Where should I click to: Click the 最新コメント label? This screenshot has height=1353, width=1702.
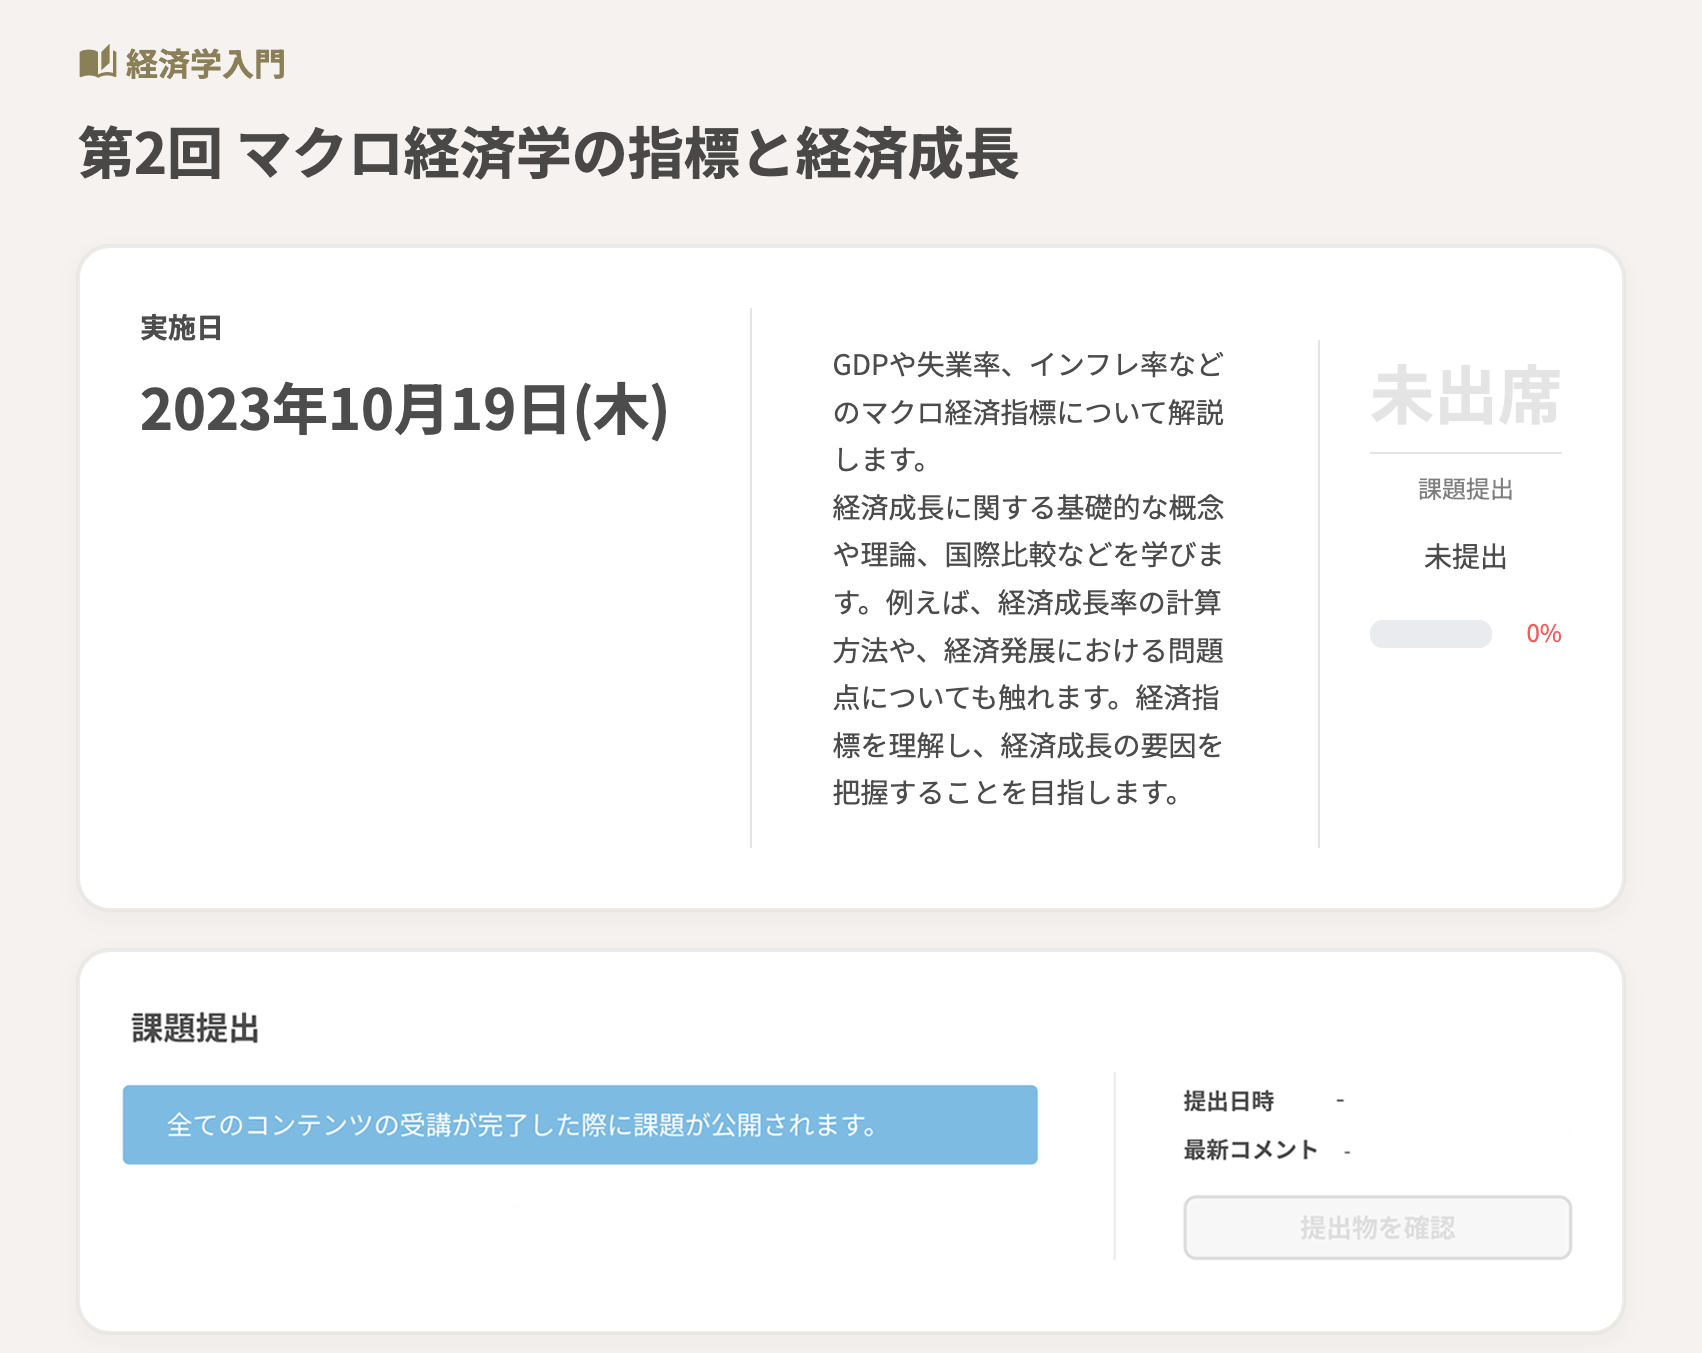[1250, 1150]
